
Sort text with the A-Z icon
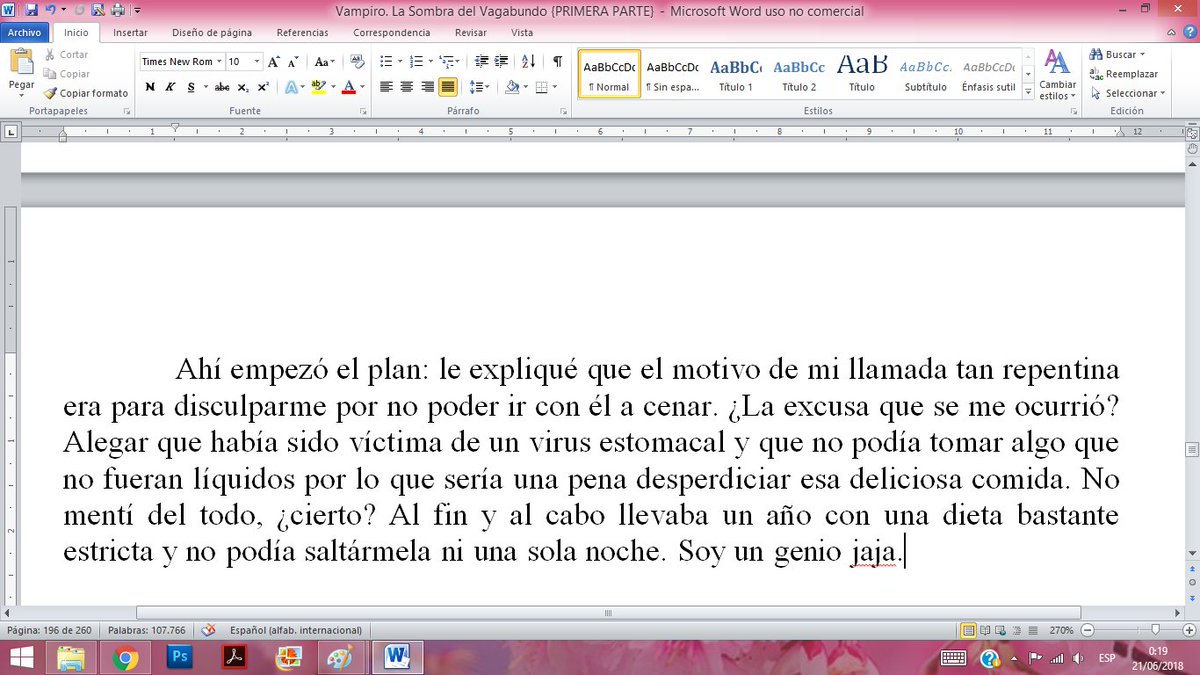(529, 62)
